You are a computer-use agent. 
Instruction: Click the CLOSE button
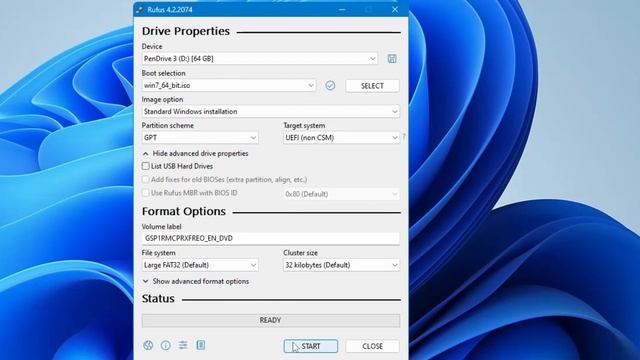[x=372, y=346]
